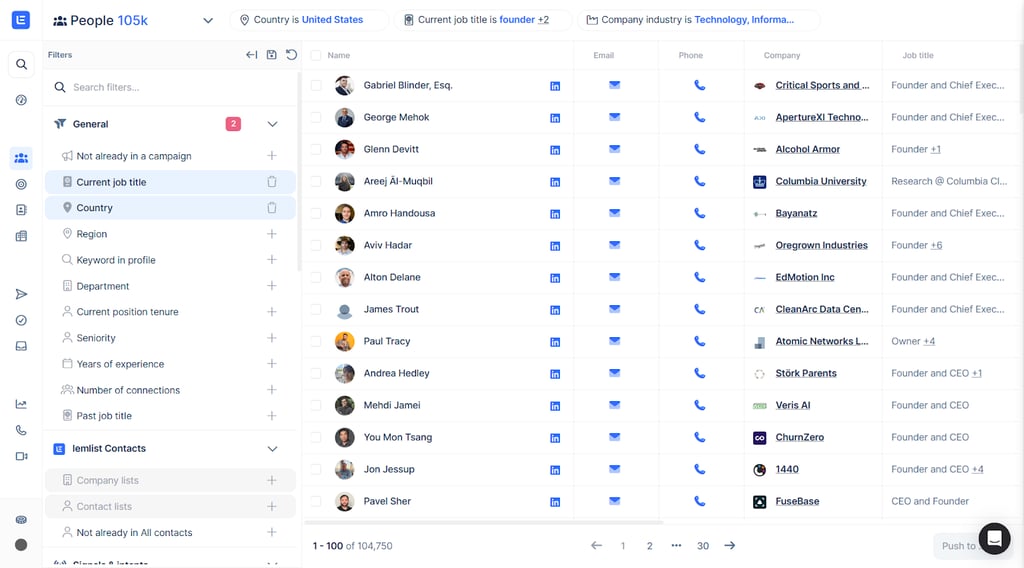Save the current filters with disk icon
Image resolution: width=1024 pixels, height=568 pixels.
(x=272, y=55)
